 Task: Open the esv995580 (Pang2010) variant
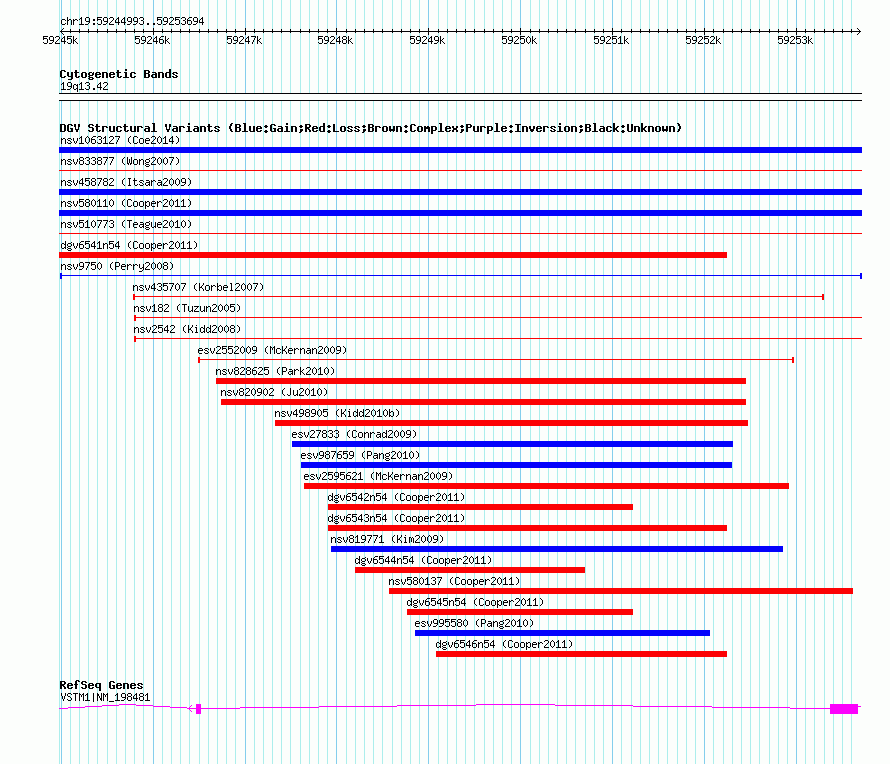(x=474, y=623)
